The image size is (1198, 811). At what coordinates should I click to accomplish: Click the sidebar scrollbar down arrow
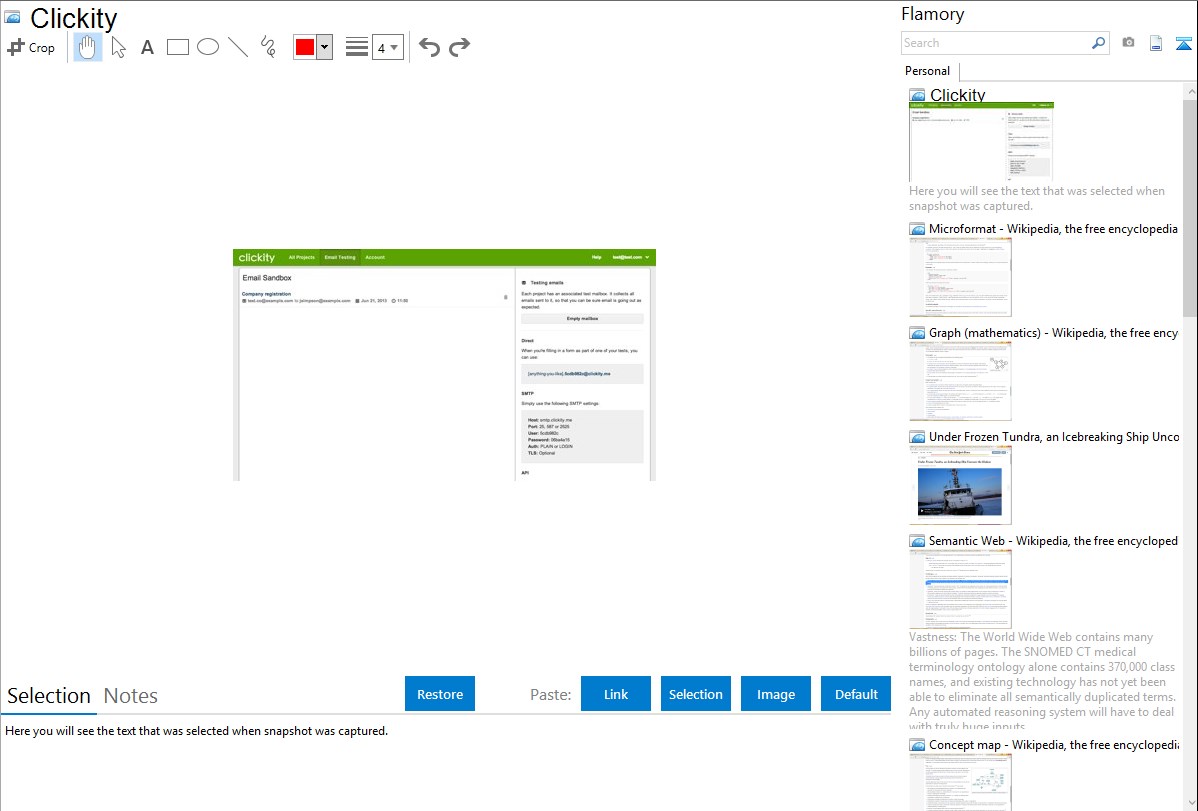click(1190, 803)
